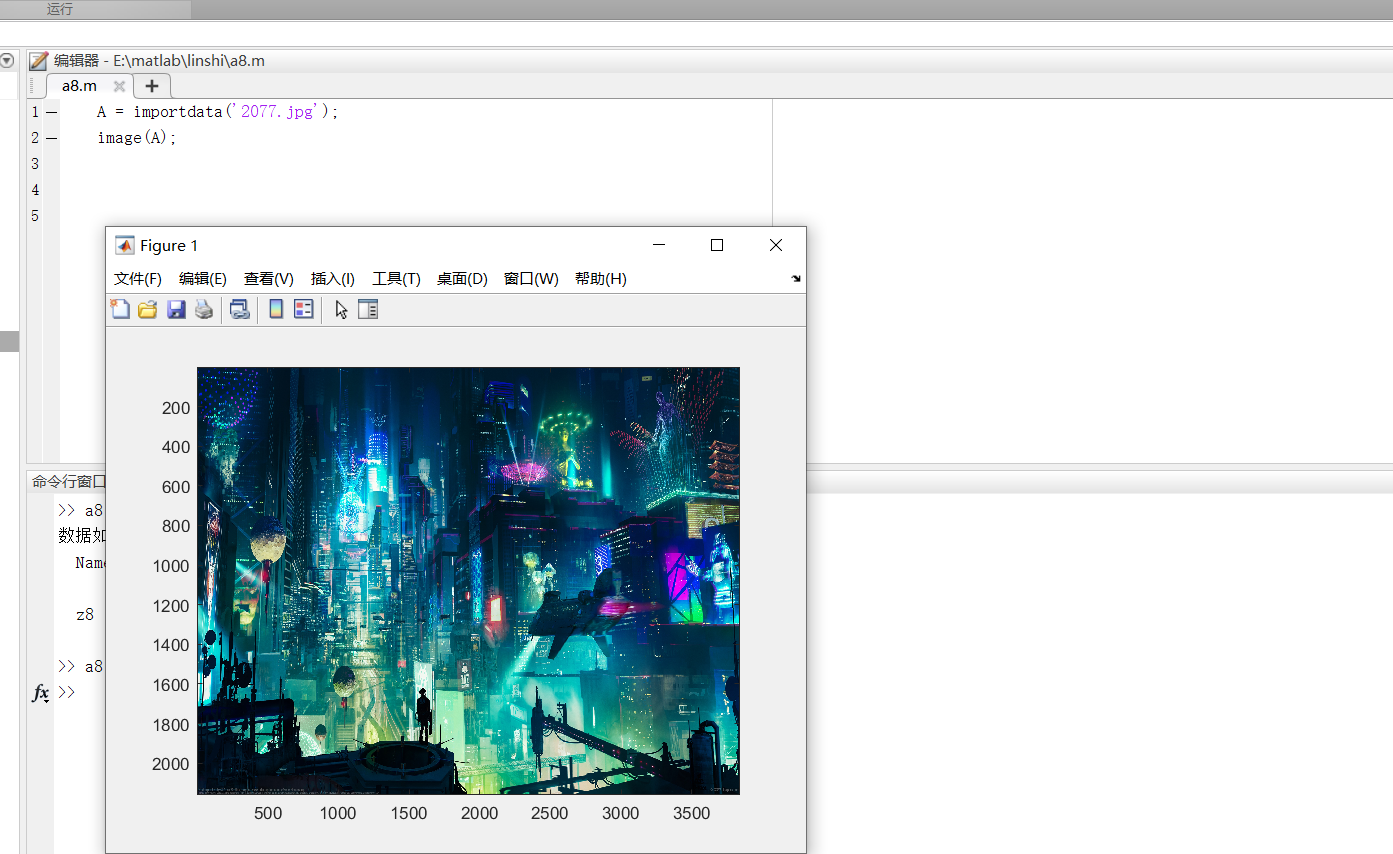The height and width of the screenshot is (854, 1393).
Task: Click fx function browser icon in command window
Action: tap(41, 693)
